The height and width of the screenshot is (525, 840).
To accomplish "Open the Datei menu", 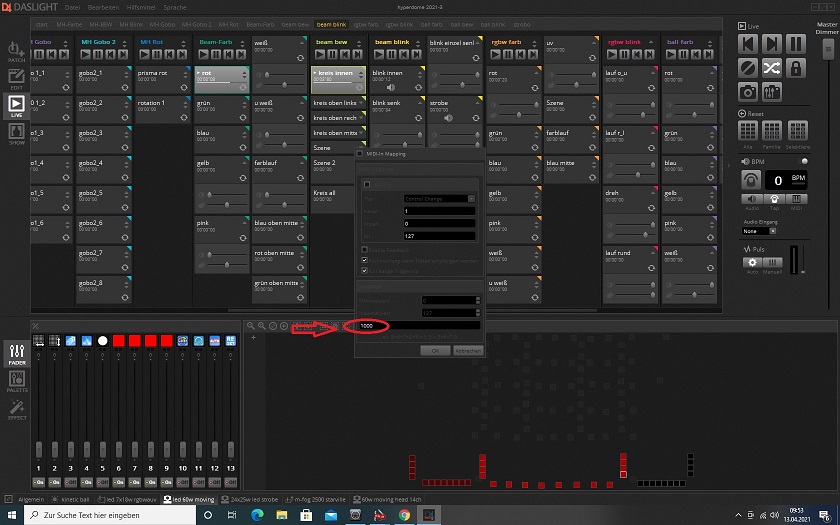I will [72, 8].
